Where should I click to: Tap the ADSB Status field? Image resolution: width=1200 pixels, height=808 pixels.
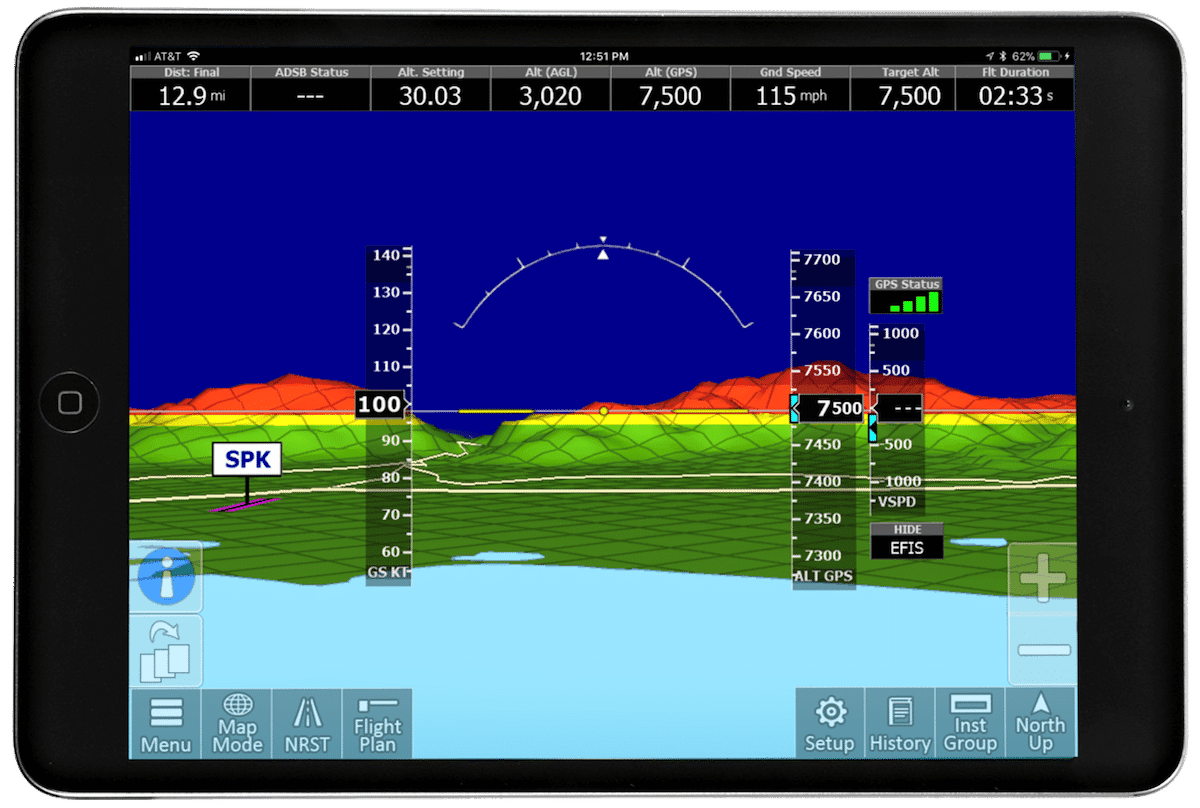tap(310, 88)
